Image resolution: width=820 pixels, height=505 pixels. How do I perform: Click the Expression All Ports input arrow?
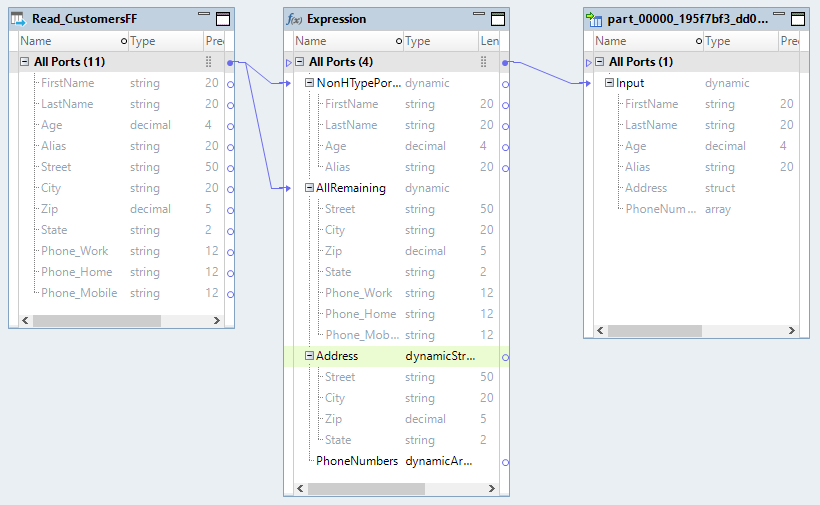click(289, 62)
